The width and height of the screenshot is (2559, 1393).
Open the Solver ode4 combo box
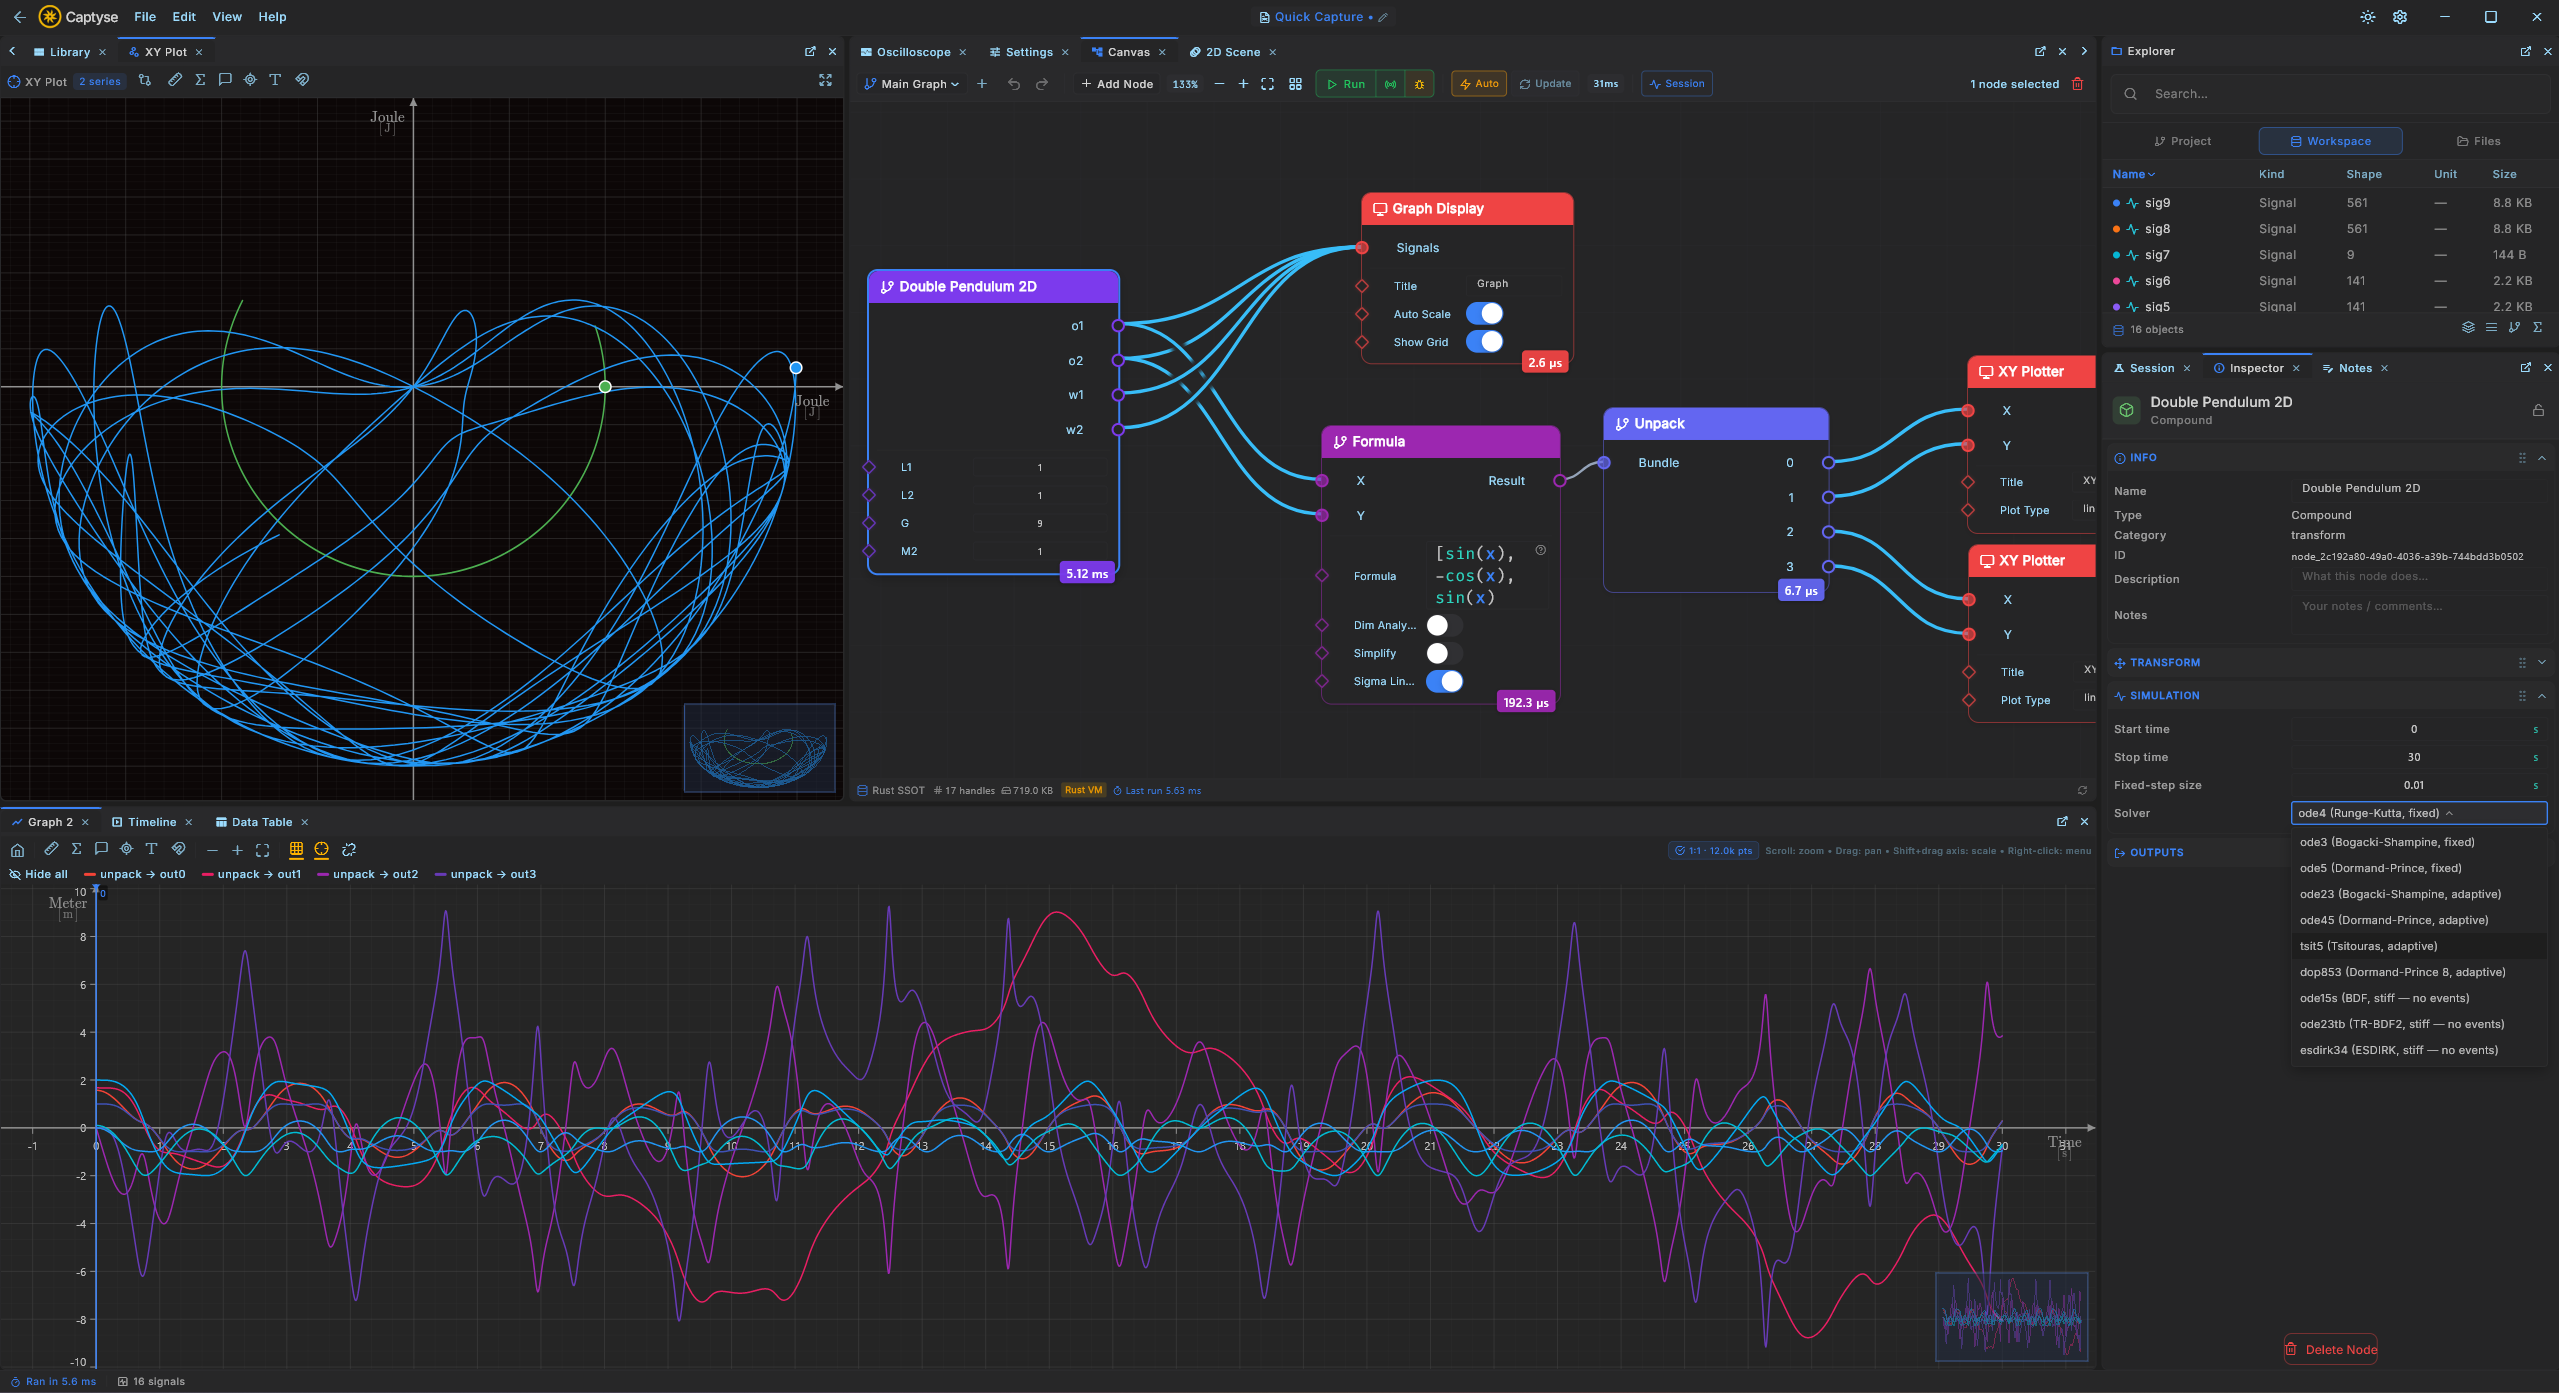pos(2418,813)
